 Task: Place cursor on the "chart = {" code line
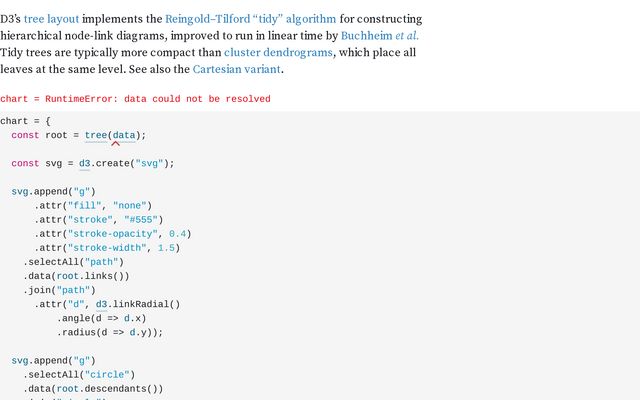point(32,121)
